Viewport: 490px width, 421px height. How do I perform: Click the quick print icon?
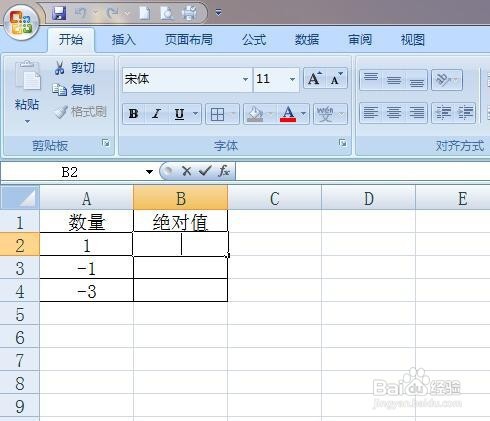189,13
